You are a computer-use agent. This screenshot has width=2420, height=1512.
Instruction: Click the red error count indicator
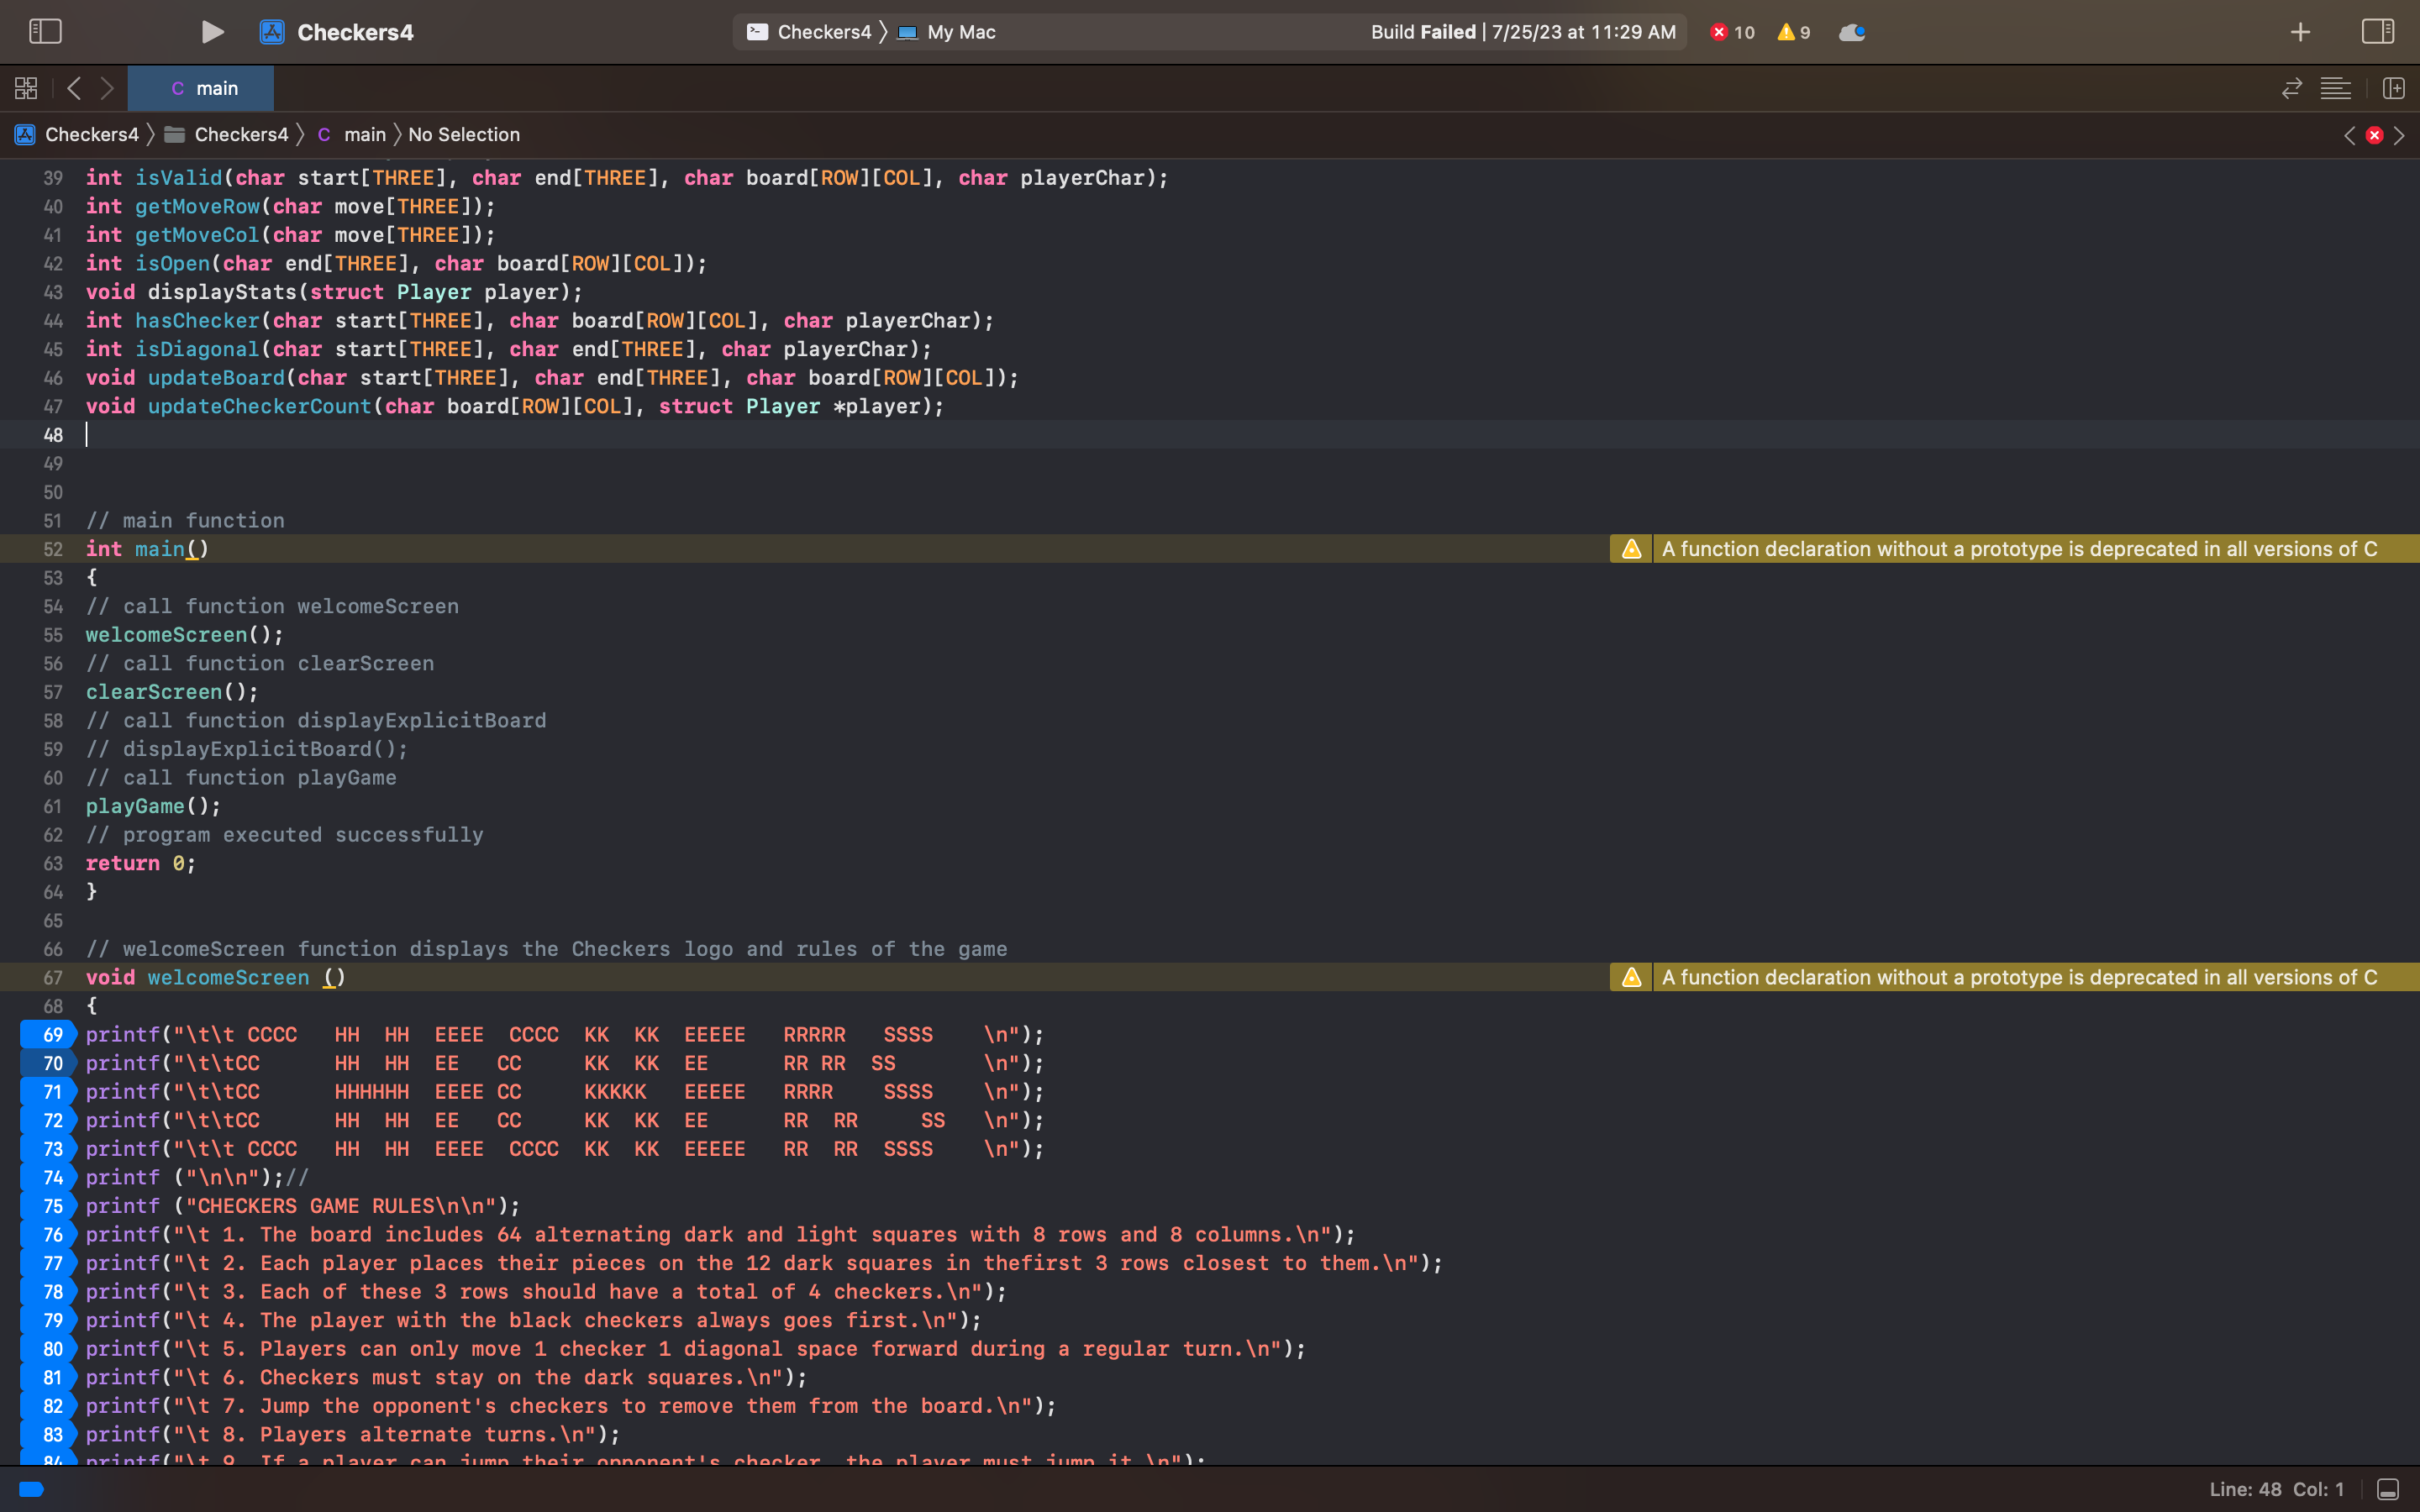click(1732, 32)
